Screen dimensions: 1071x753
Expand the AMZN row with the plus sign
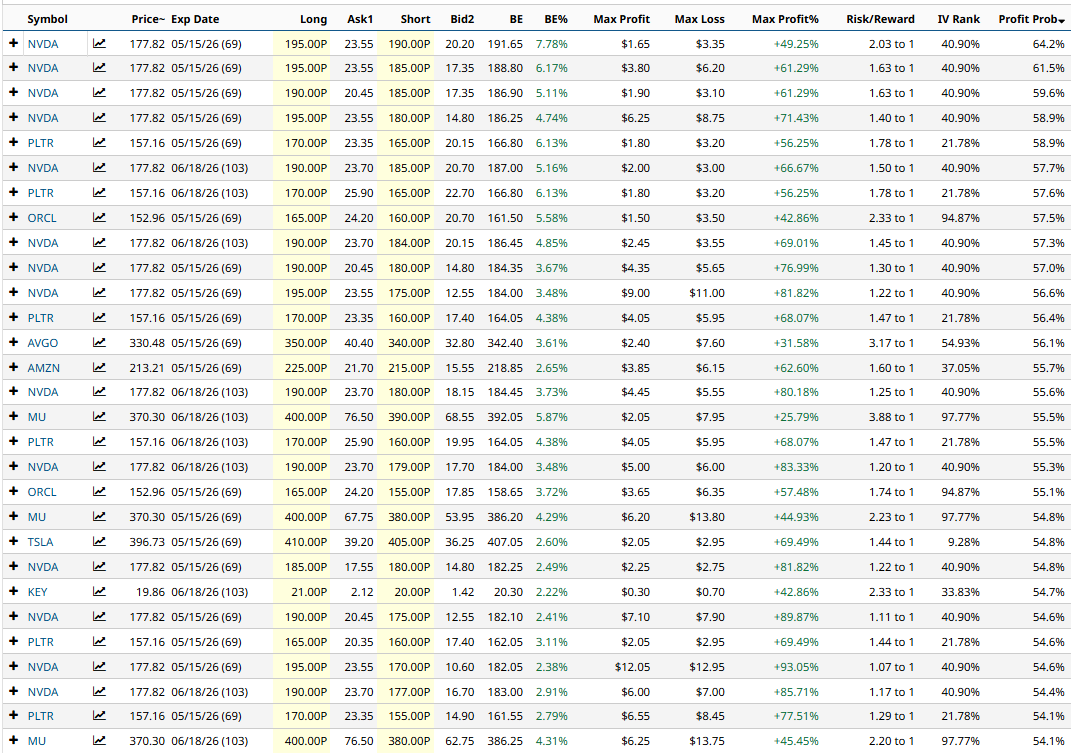pos(13,368)
